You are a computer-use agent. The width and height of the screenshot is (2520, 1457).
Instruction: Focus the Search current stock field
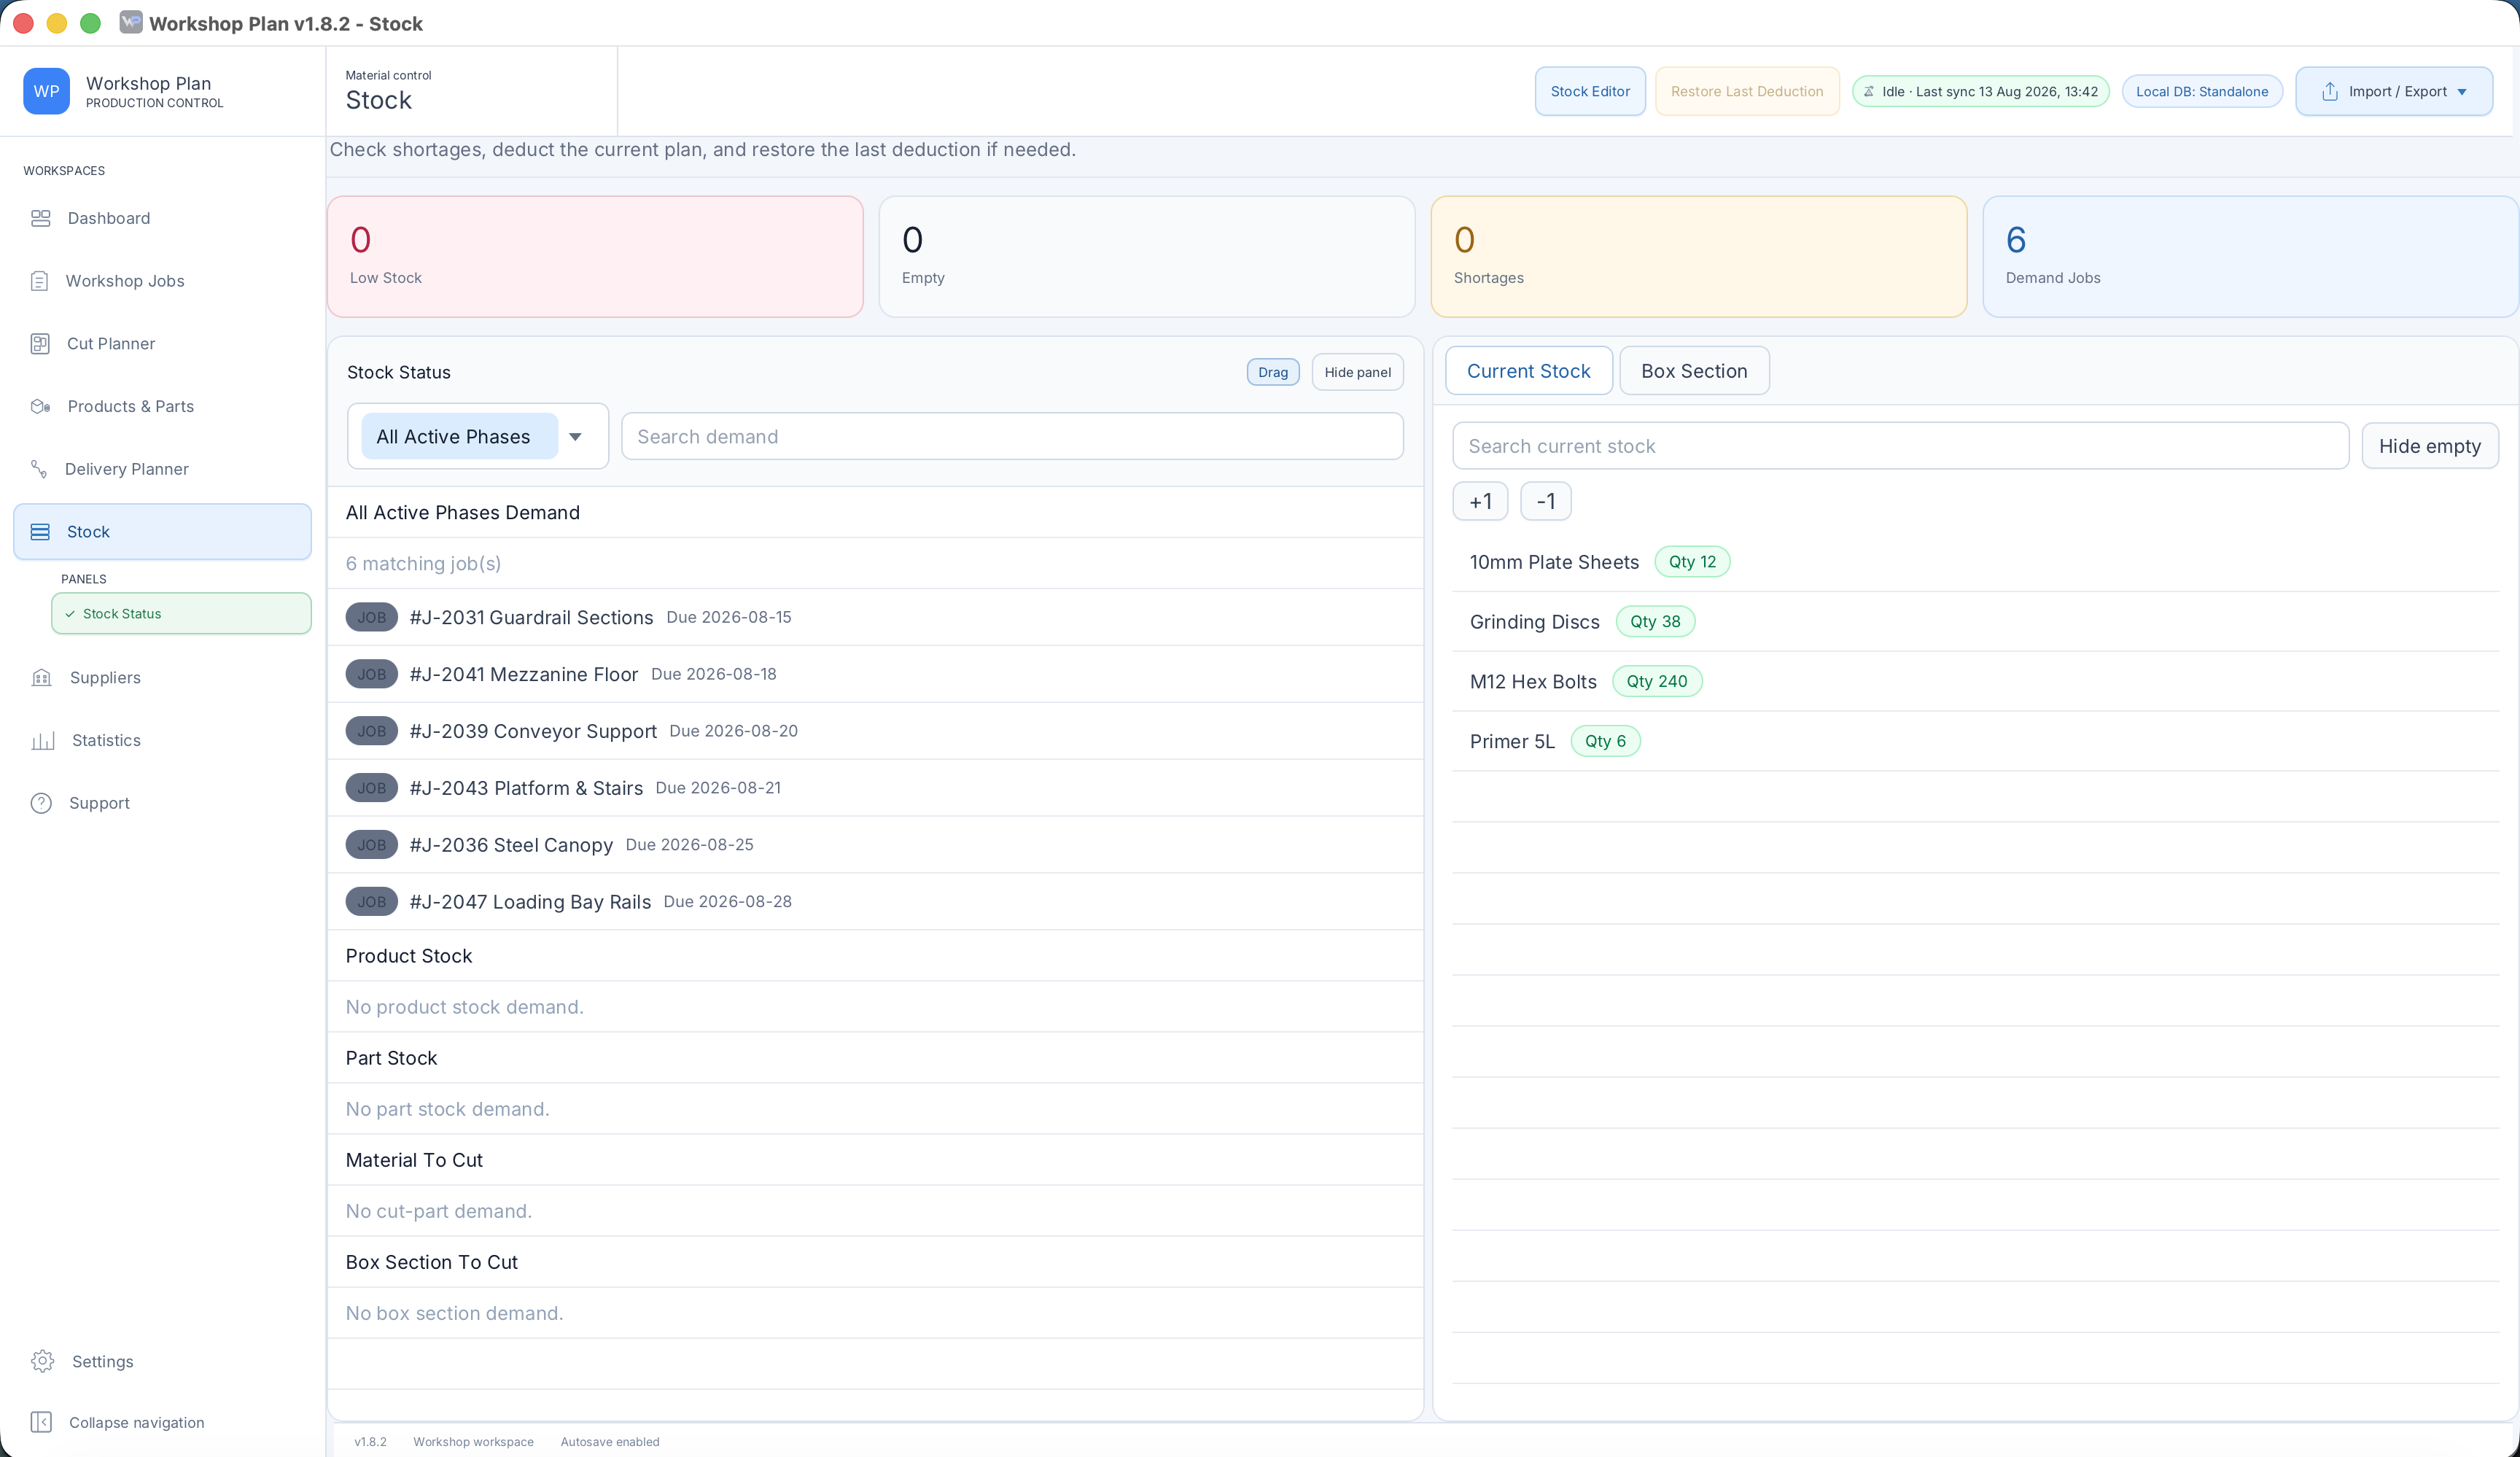1901,446
